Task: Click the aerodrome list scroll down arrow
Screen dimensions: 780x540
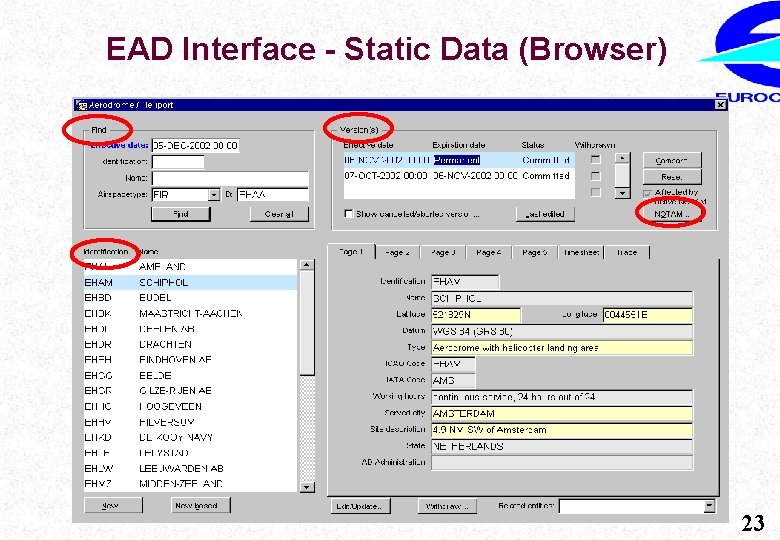Action: 307,487
